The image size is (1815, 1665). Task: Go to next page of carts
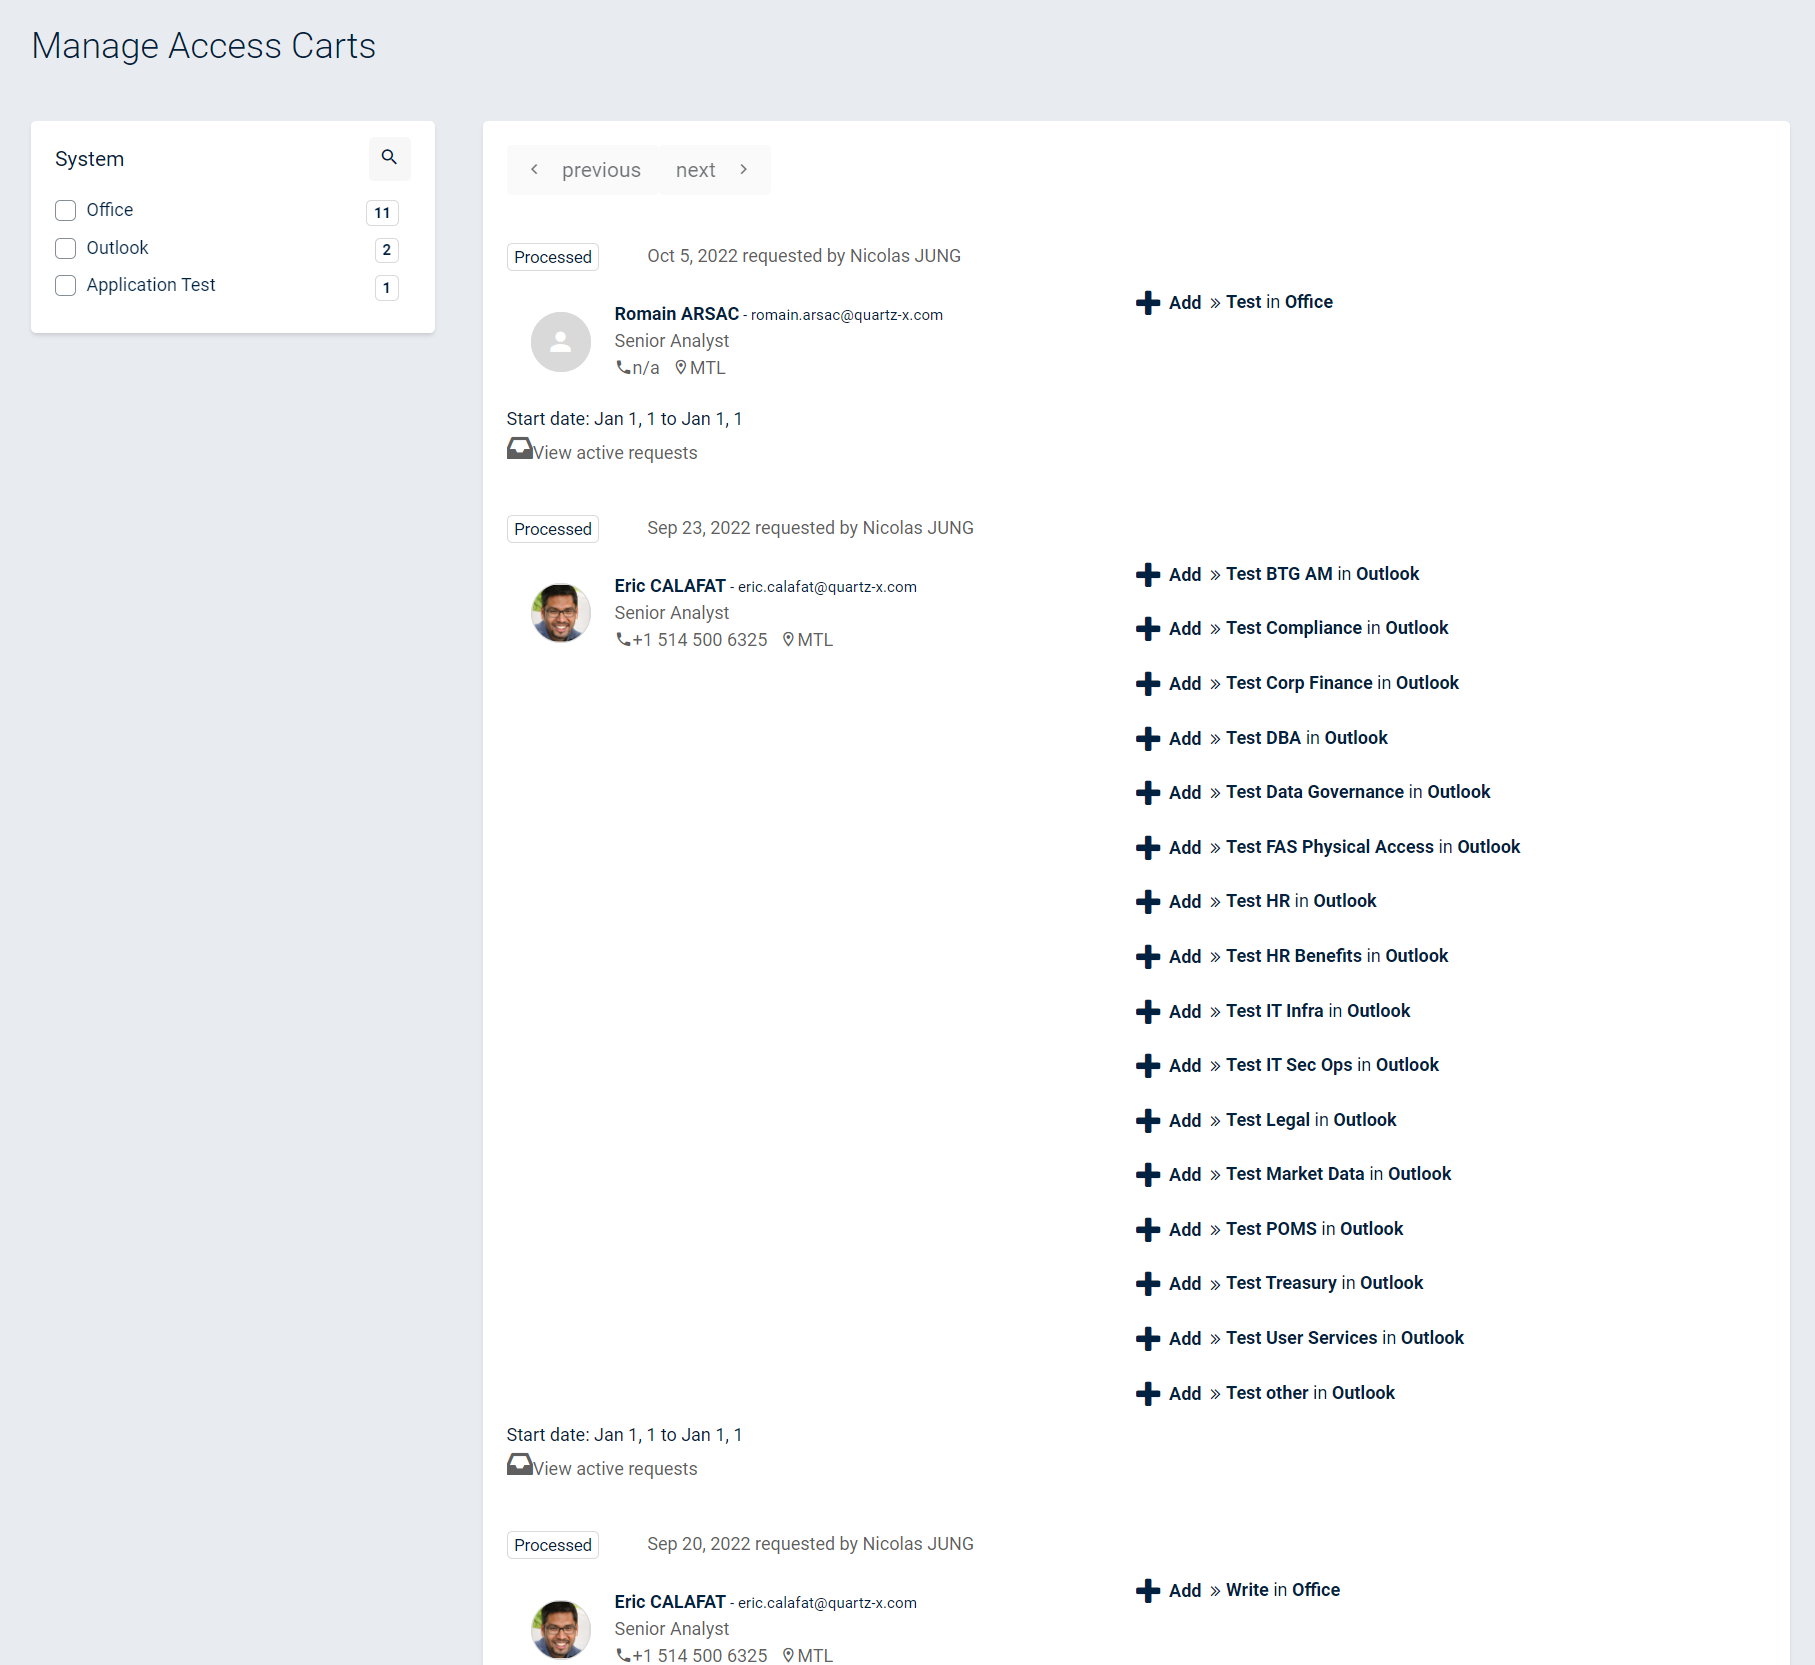712,170
